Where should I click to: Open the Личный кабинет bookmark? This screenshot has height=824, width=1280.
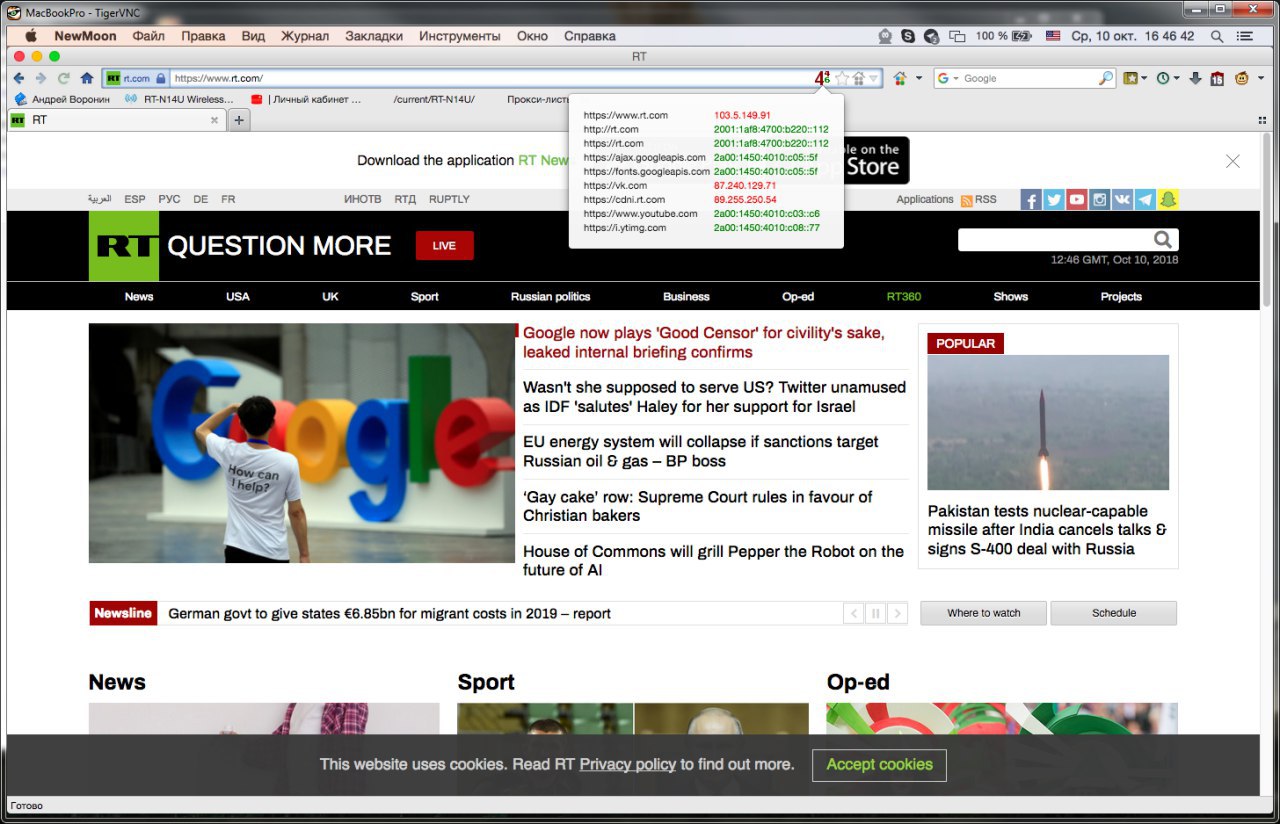coord(306,99)
